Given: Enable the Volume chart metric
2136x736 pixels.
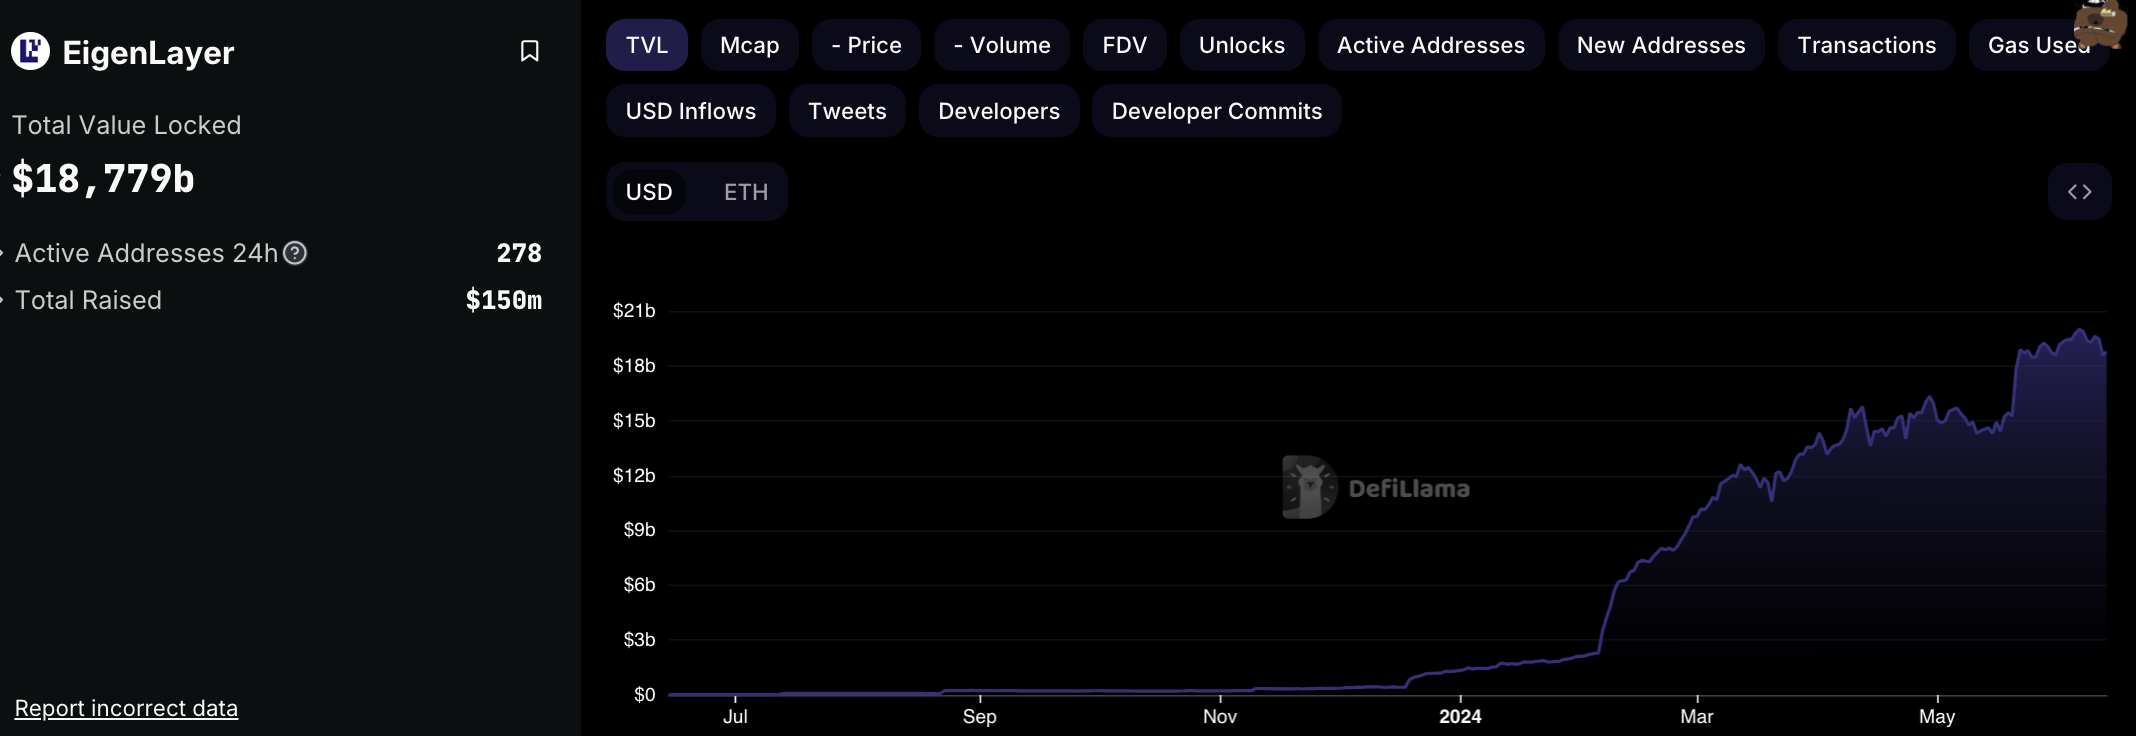Looking at the screenshot, I should (x=1002, y=45).
